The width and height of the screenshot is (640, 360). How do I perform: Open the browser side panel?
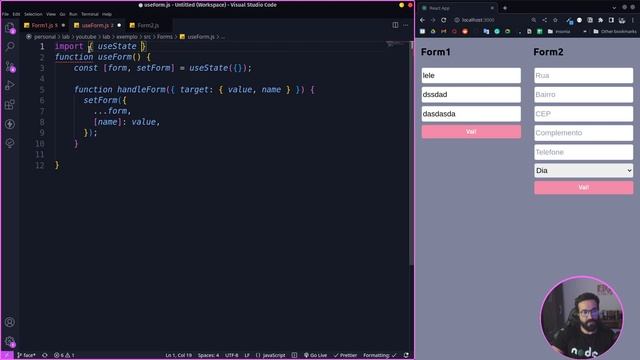tap(611, 20)
